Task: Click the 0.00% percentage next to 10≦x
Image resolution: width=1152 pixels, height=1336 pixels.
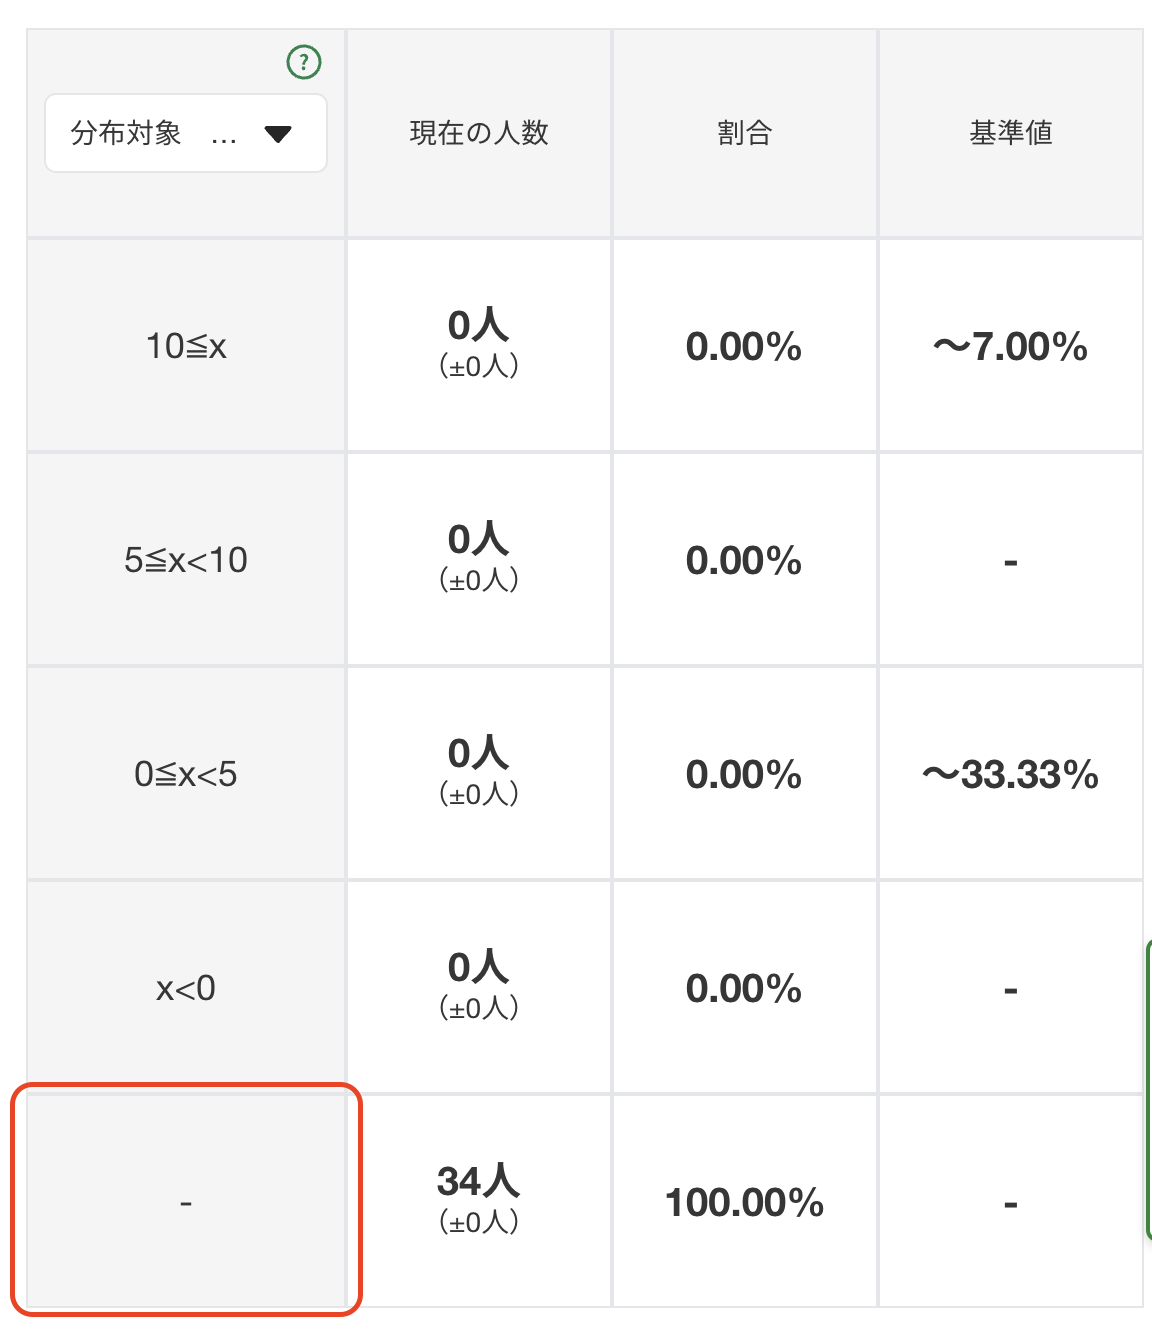Action: click(744, 347)
